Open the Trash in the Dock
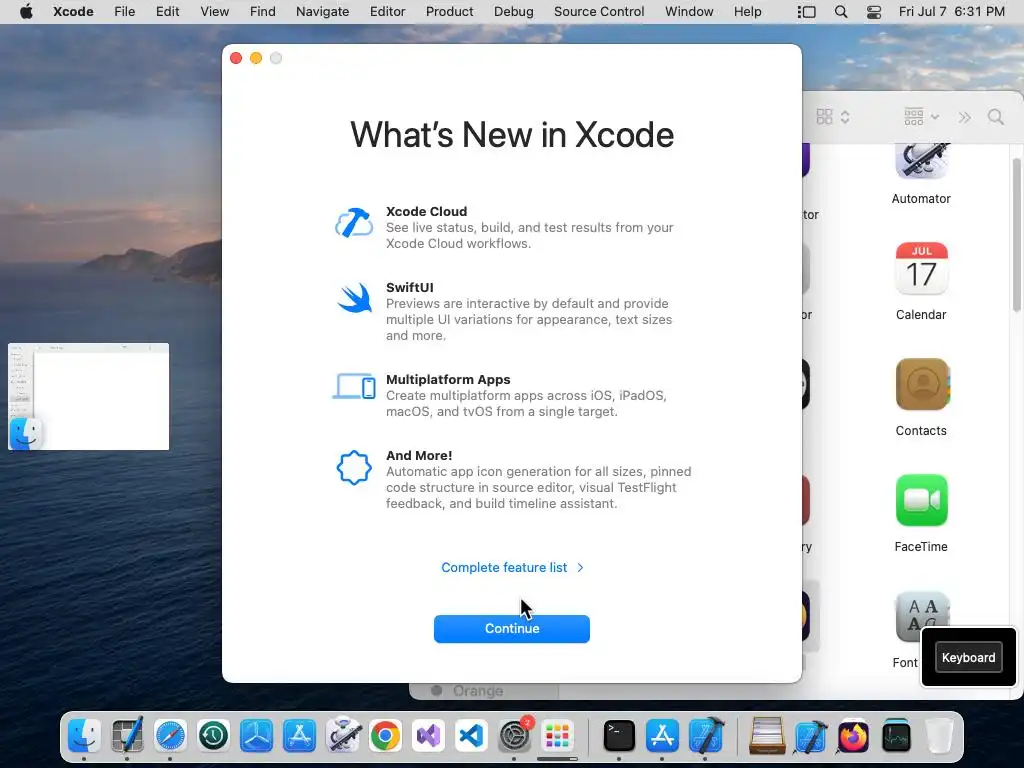 coord(939,736)
